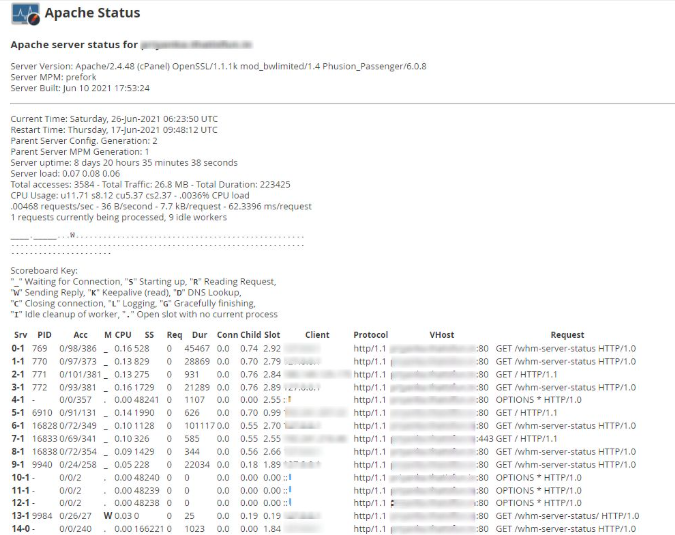The height and width of the screenshot is (535, 675).
Task: Click the Dur column header
Action: 199,335
